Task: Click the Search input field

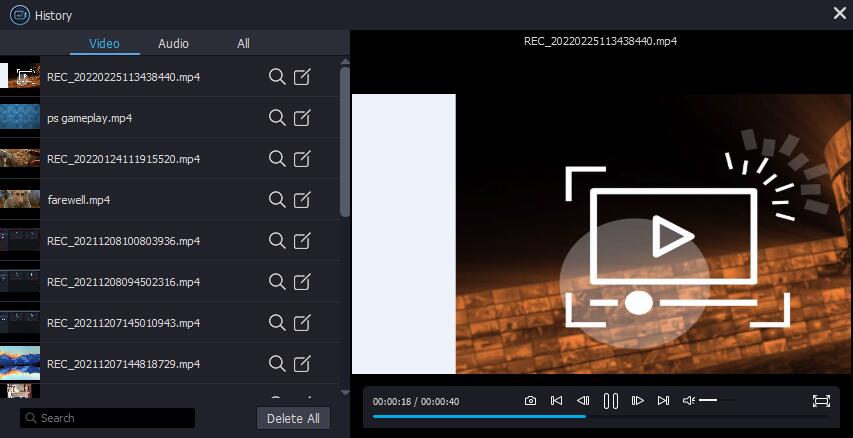Action: pos(108,418)
